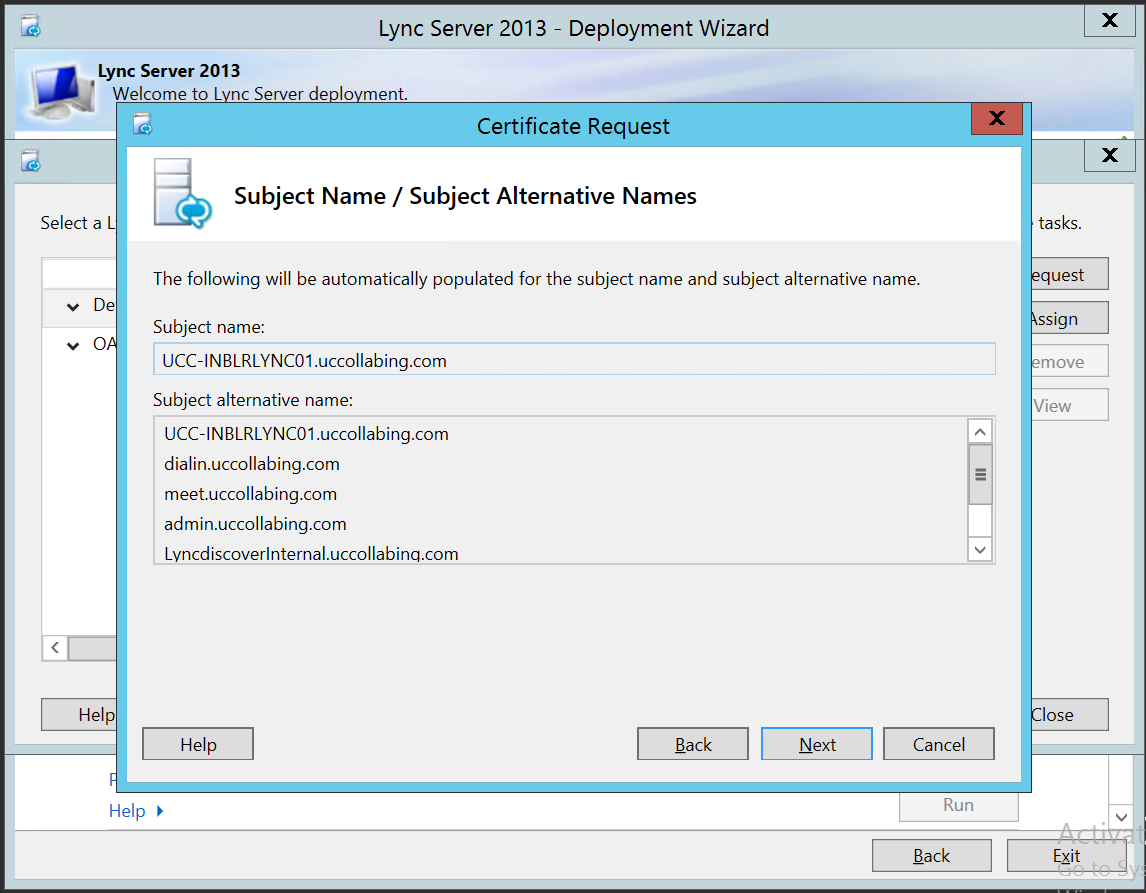The height and width of the screenshot is (893, 1146).
Task: Open Help in the Certificate Request dialog
Action: (x=198, y=744)
